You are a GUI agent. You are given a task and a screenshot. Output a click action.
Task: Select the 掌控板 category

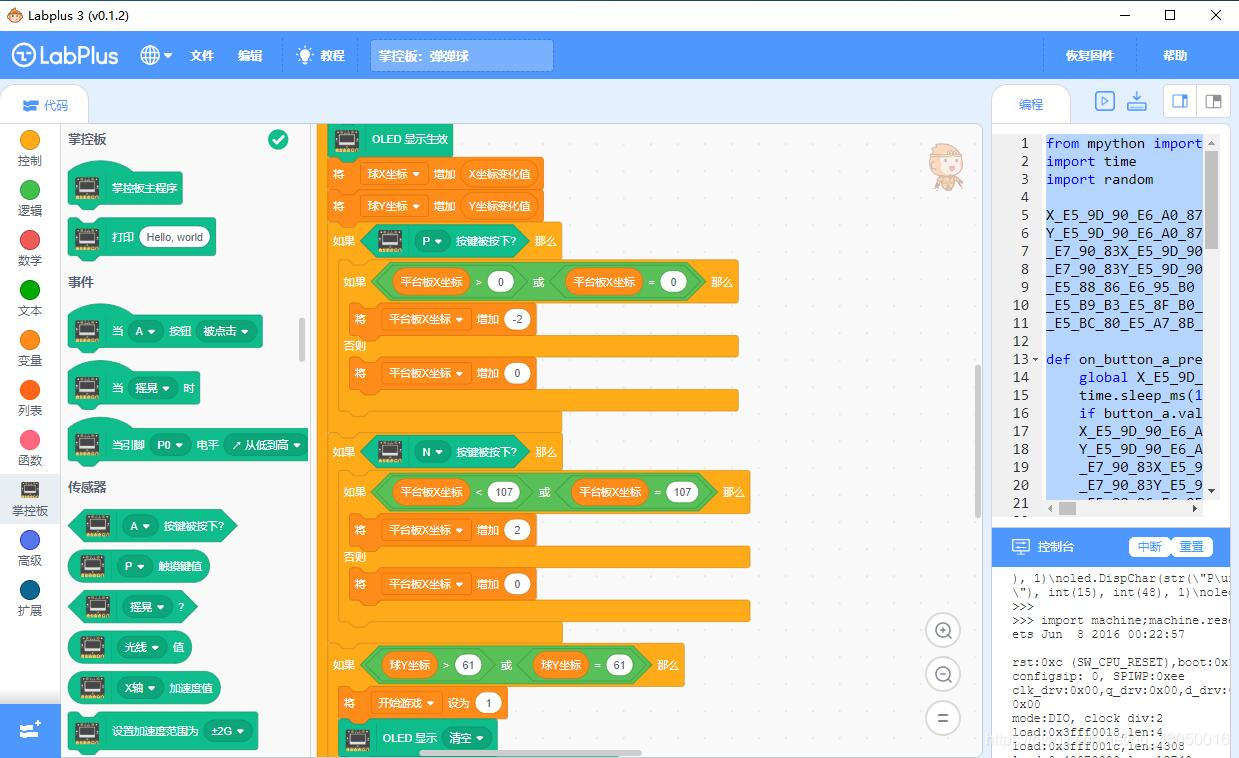coord(30,499)
